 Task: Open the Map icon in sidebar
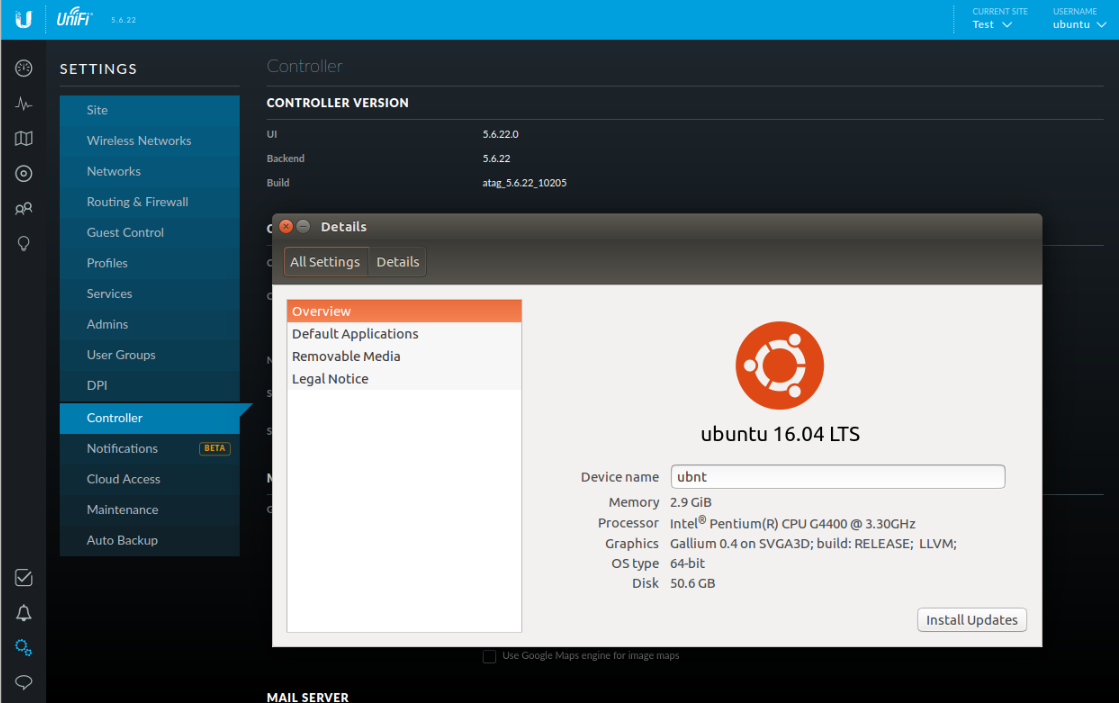tap(24, 138)
